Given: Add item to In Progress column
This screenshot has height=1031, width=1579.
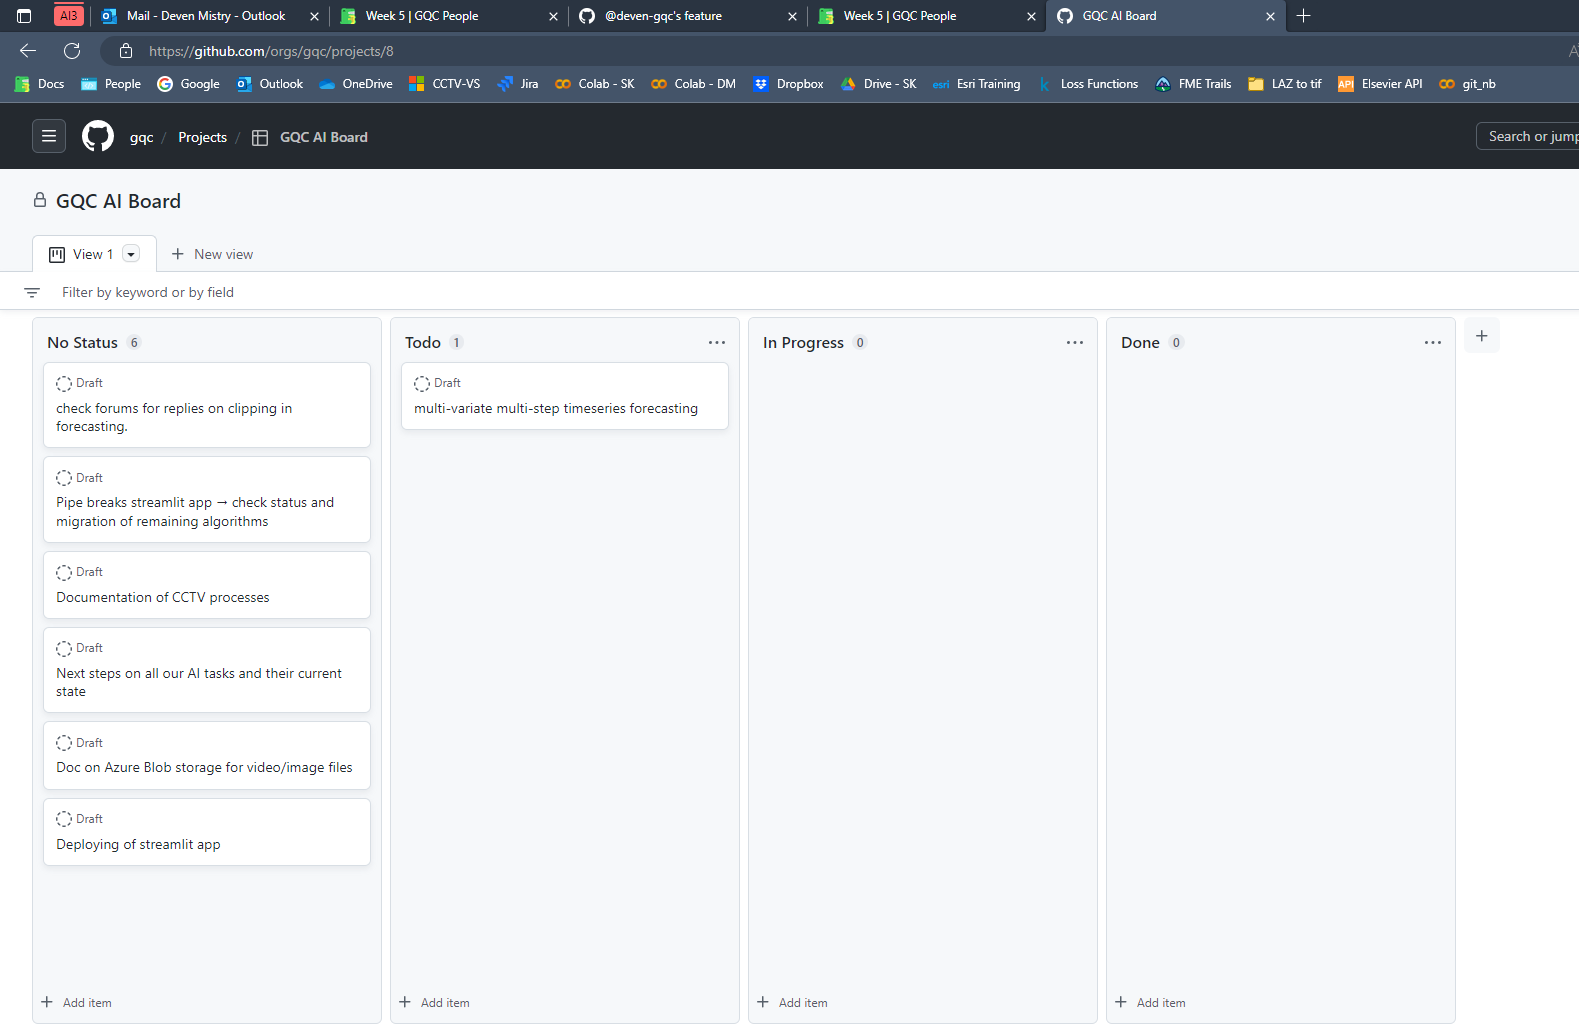Looking at the screenshot, I should [793, 1002].
